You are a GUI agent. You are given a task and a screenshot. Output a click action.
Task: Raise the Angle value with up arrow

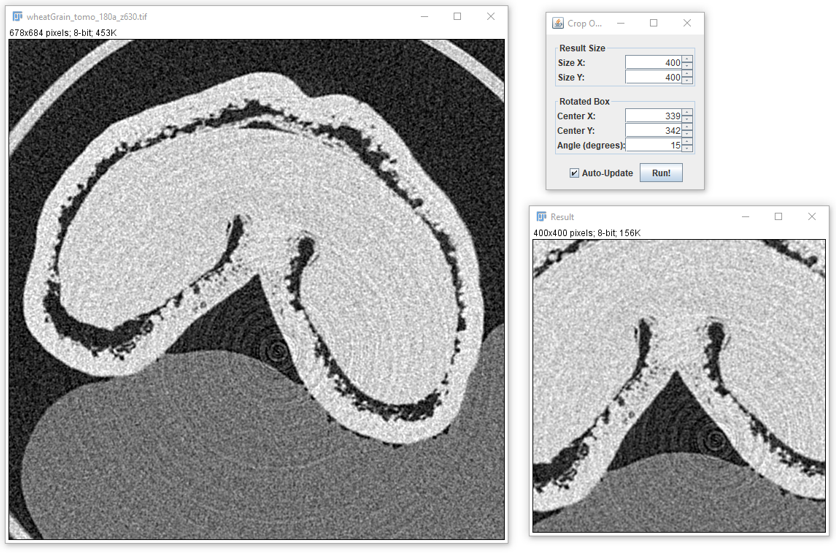point(687,142)
